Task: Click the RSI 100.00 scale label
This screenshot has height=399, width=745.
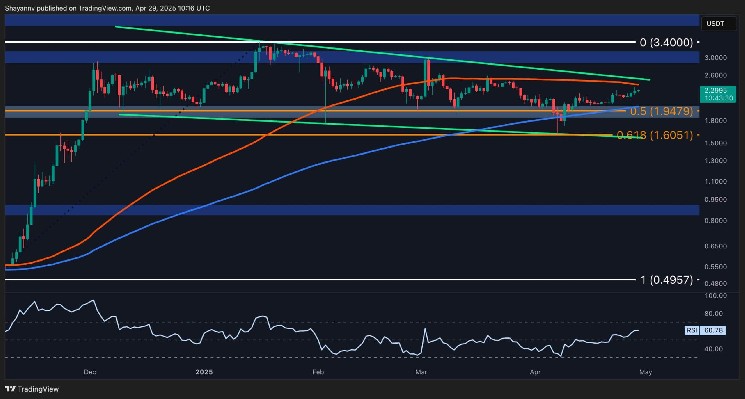Action: (x=715, y=295)
